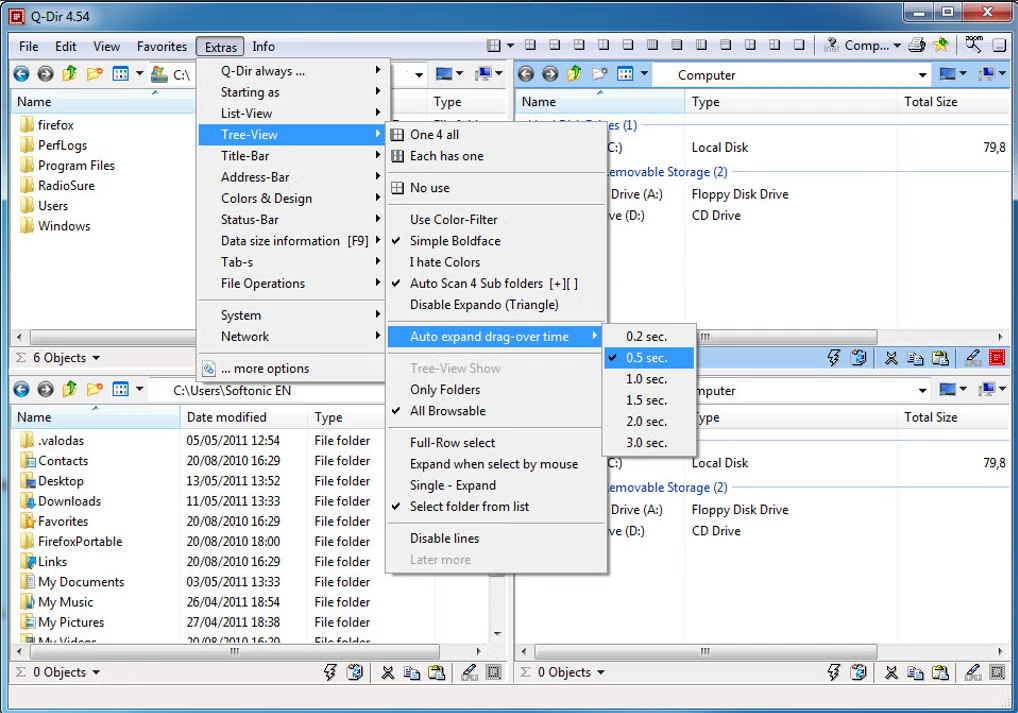Select One 4 all tree-view option
Screen dimensions: 1018x713
pos(496,134)
